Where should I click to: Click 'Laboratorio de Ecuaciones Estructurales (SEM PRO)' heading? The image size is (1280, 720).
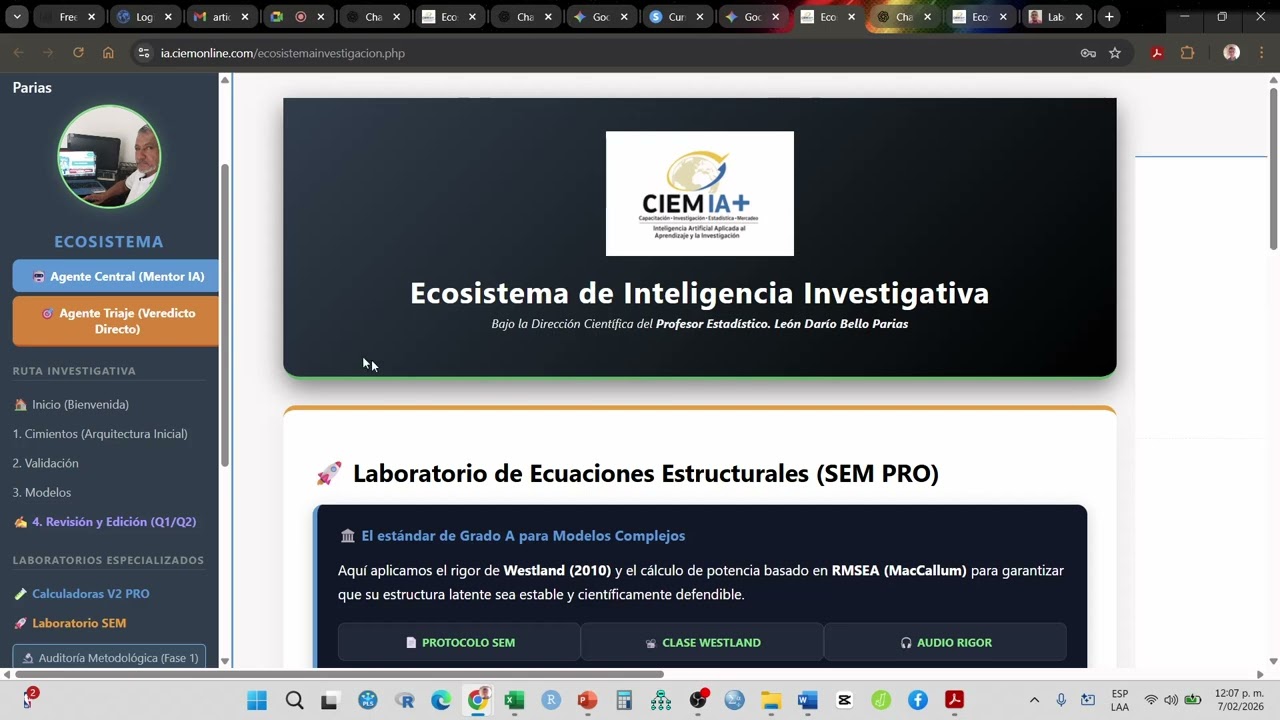pyautogui.click(x=646, y=473)
